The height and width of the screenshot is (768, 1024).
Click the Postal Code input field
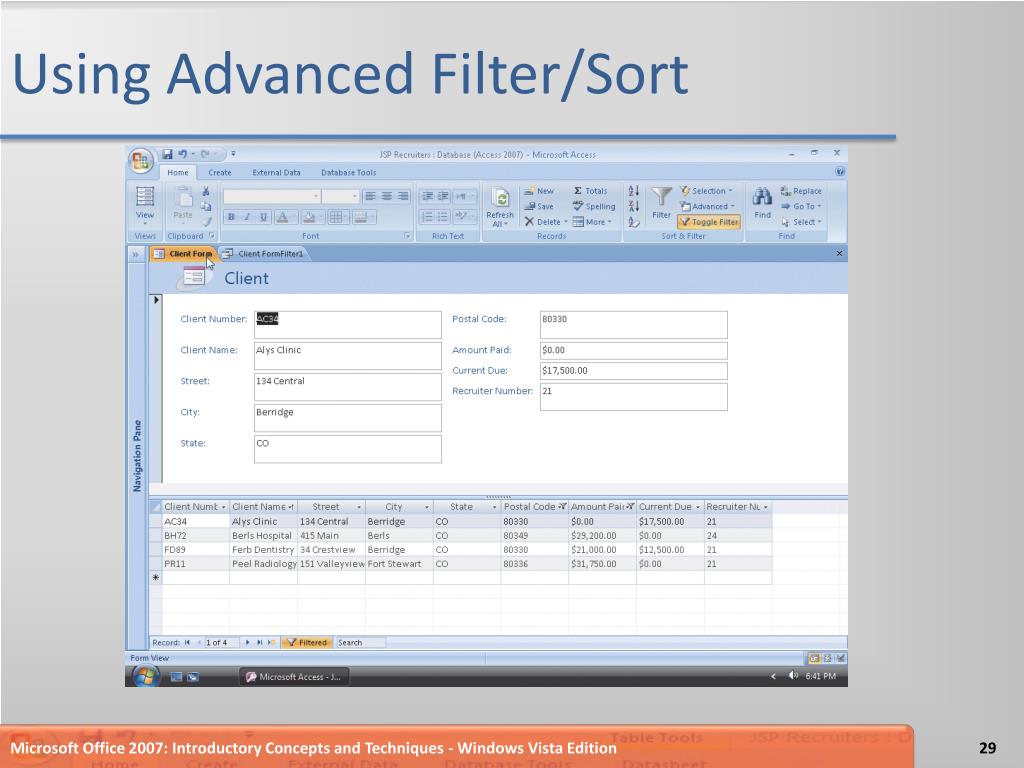point(633,325)
